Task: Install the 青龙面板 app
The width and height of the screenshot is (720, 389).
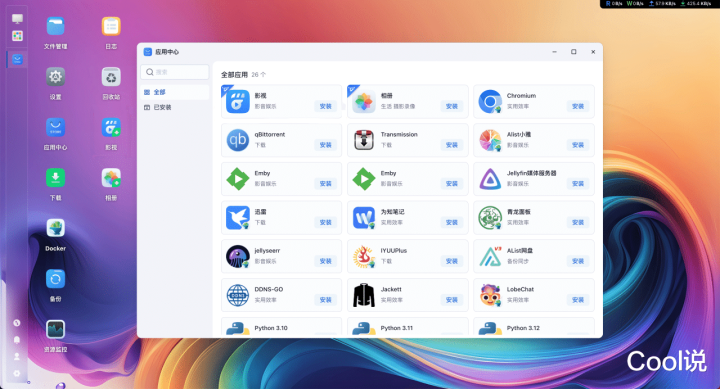Action: (x=578, y=222)
